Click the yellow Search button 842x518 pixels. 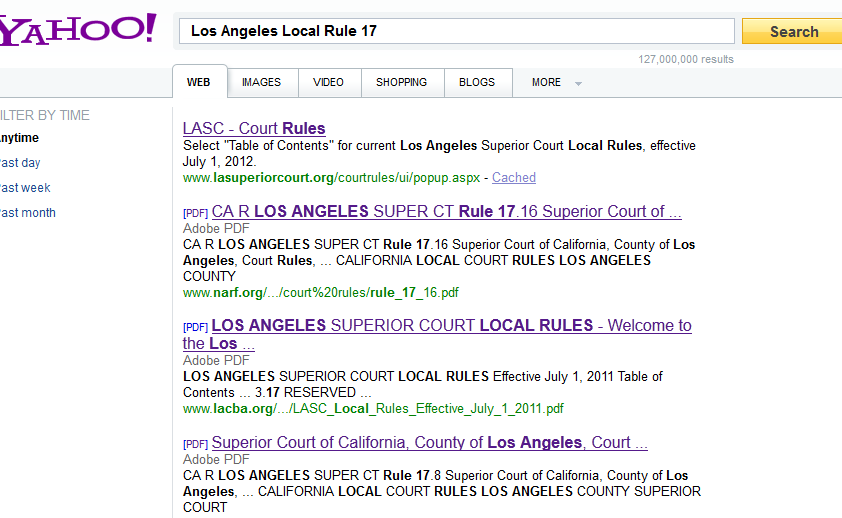pos(793,32)
